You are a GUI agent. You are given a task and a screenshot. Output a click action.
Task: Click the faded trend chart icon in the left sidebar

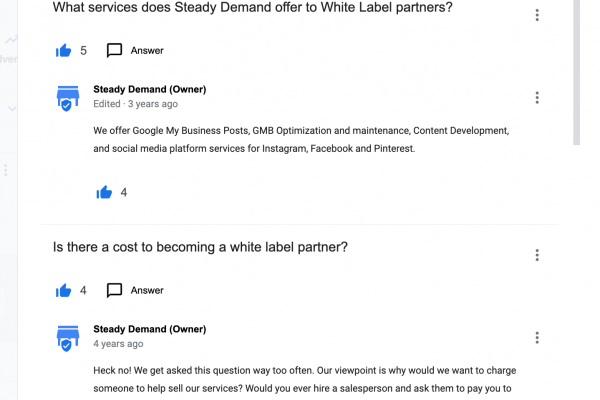10,40
